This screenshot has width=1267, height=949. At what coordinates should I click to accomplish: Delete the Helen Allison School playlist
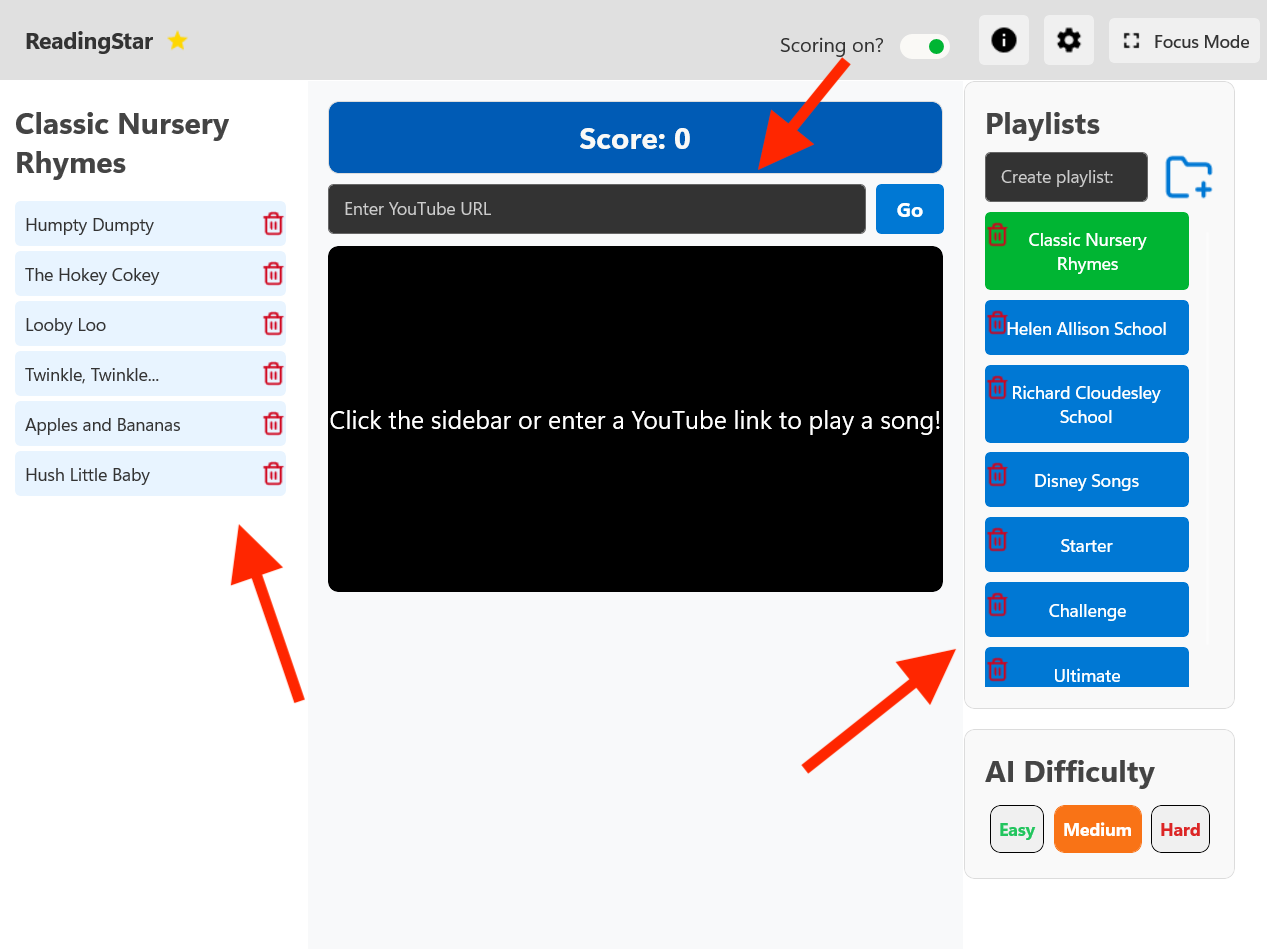pyautogui.click(x=997, y=323)
